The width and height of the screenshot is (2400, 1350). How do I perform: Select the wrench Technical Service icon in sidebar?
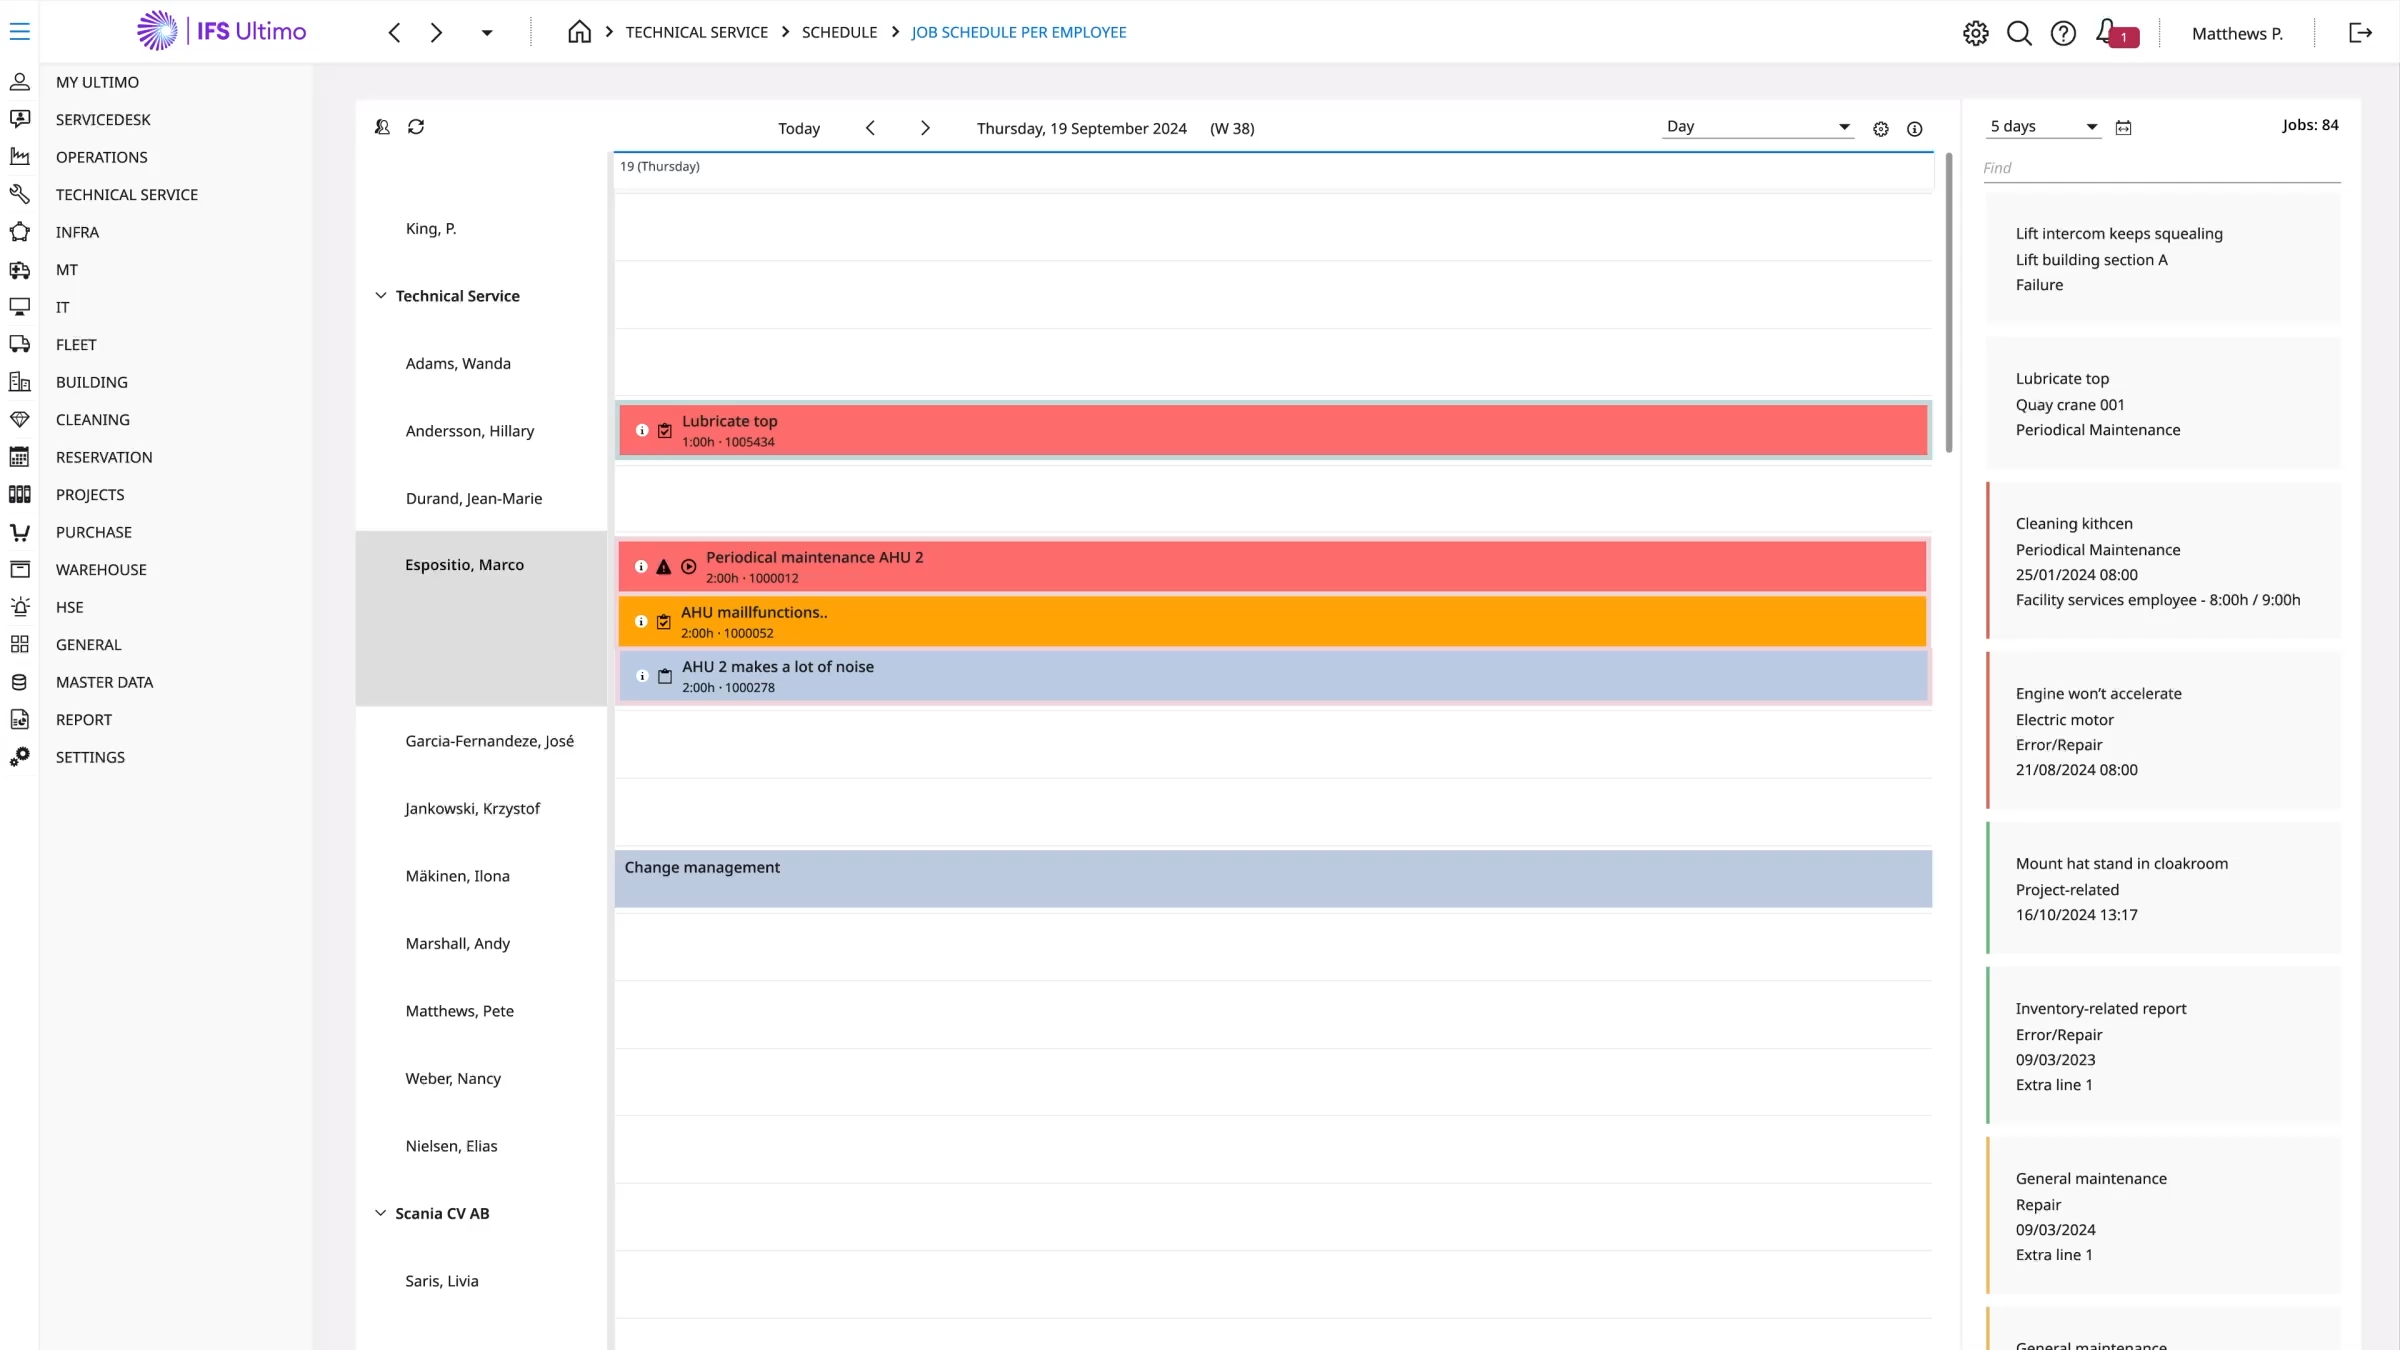(x=21, y=194)
